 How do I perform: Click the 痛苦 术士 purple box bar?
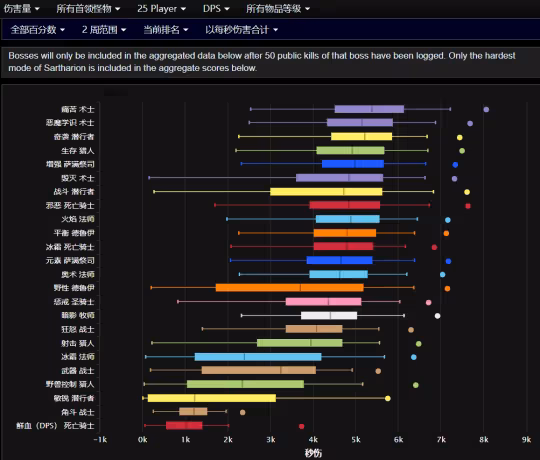click(x=369, y=109)
